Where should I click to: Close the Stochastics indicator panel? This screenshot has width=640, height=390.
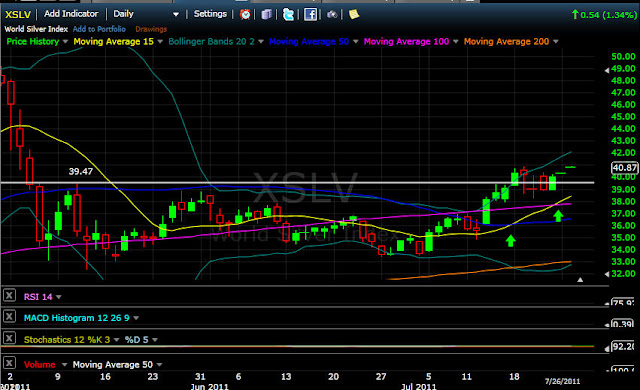9,338
